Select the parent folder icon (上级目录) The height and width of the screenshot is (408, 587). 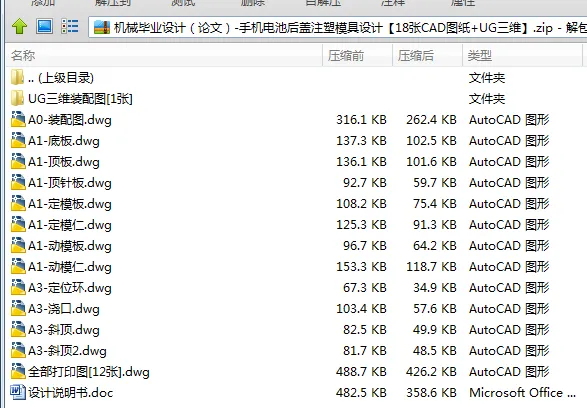18,77
